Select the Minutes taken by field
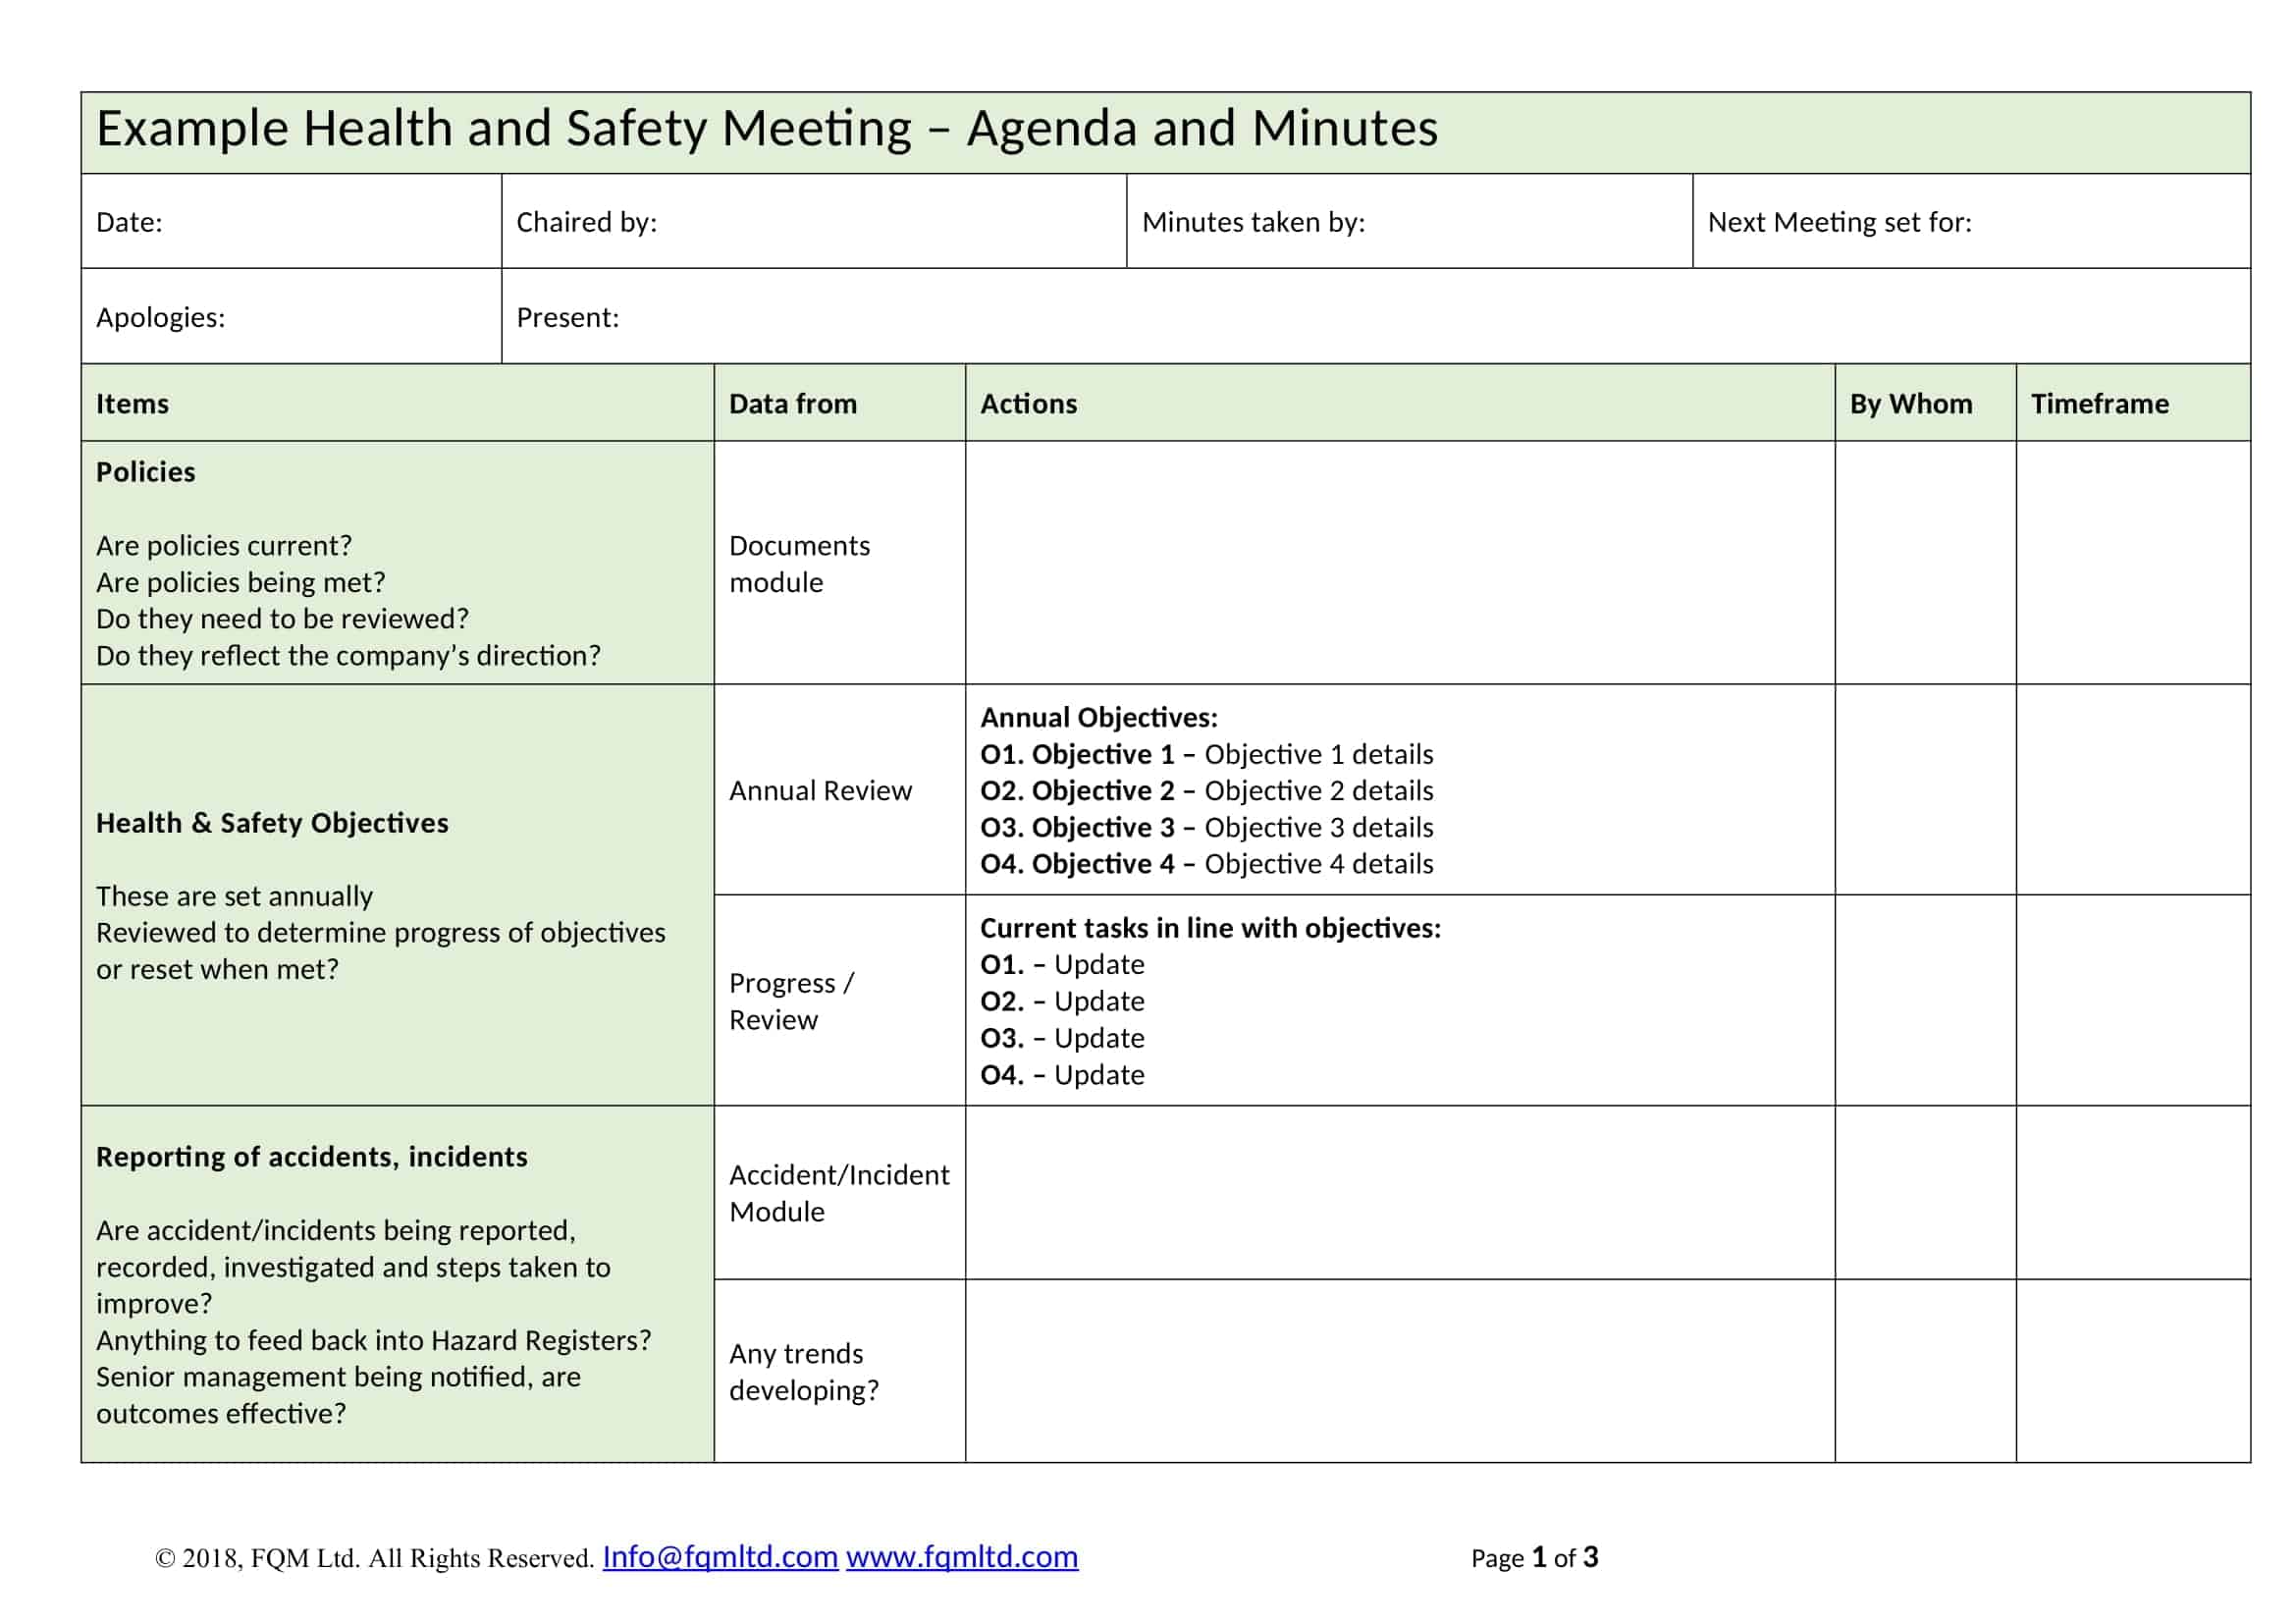Image resolution: width=2296 pixels, height=1624 pixels. click(x=1408, y=222)
